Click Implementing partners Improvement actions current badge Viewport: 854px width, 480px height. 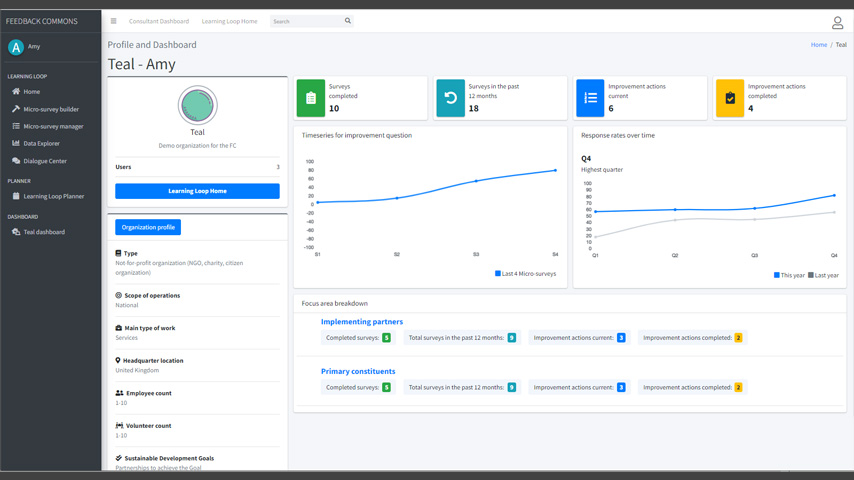coord(621,338)
